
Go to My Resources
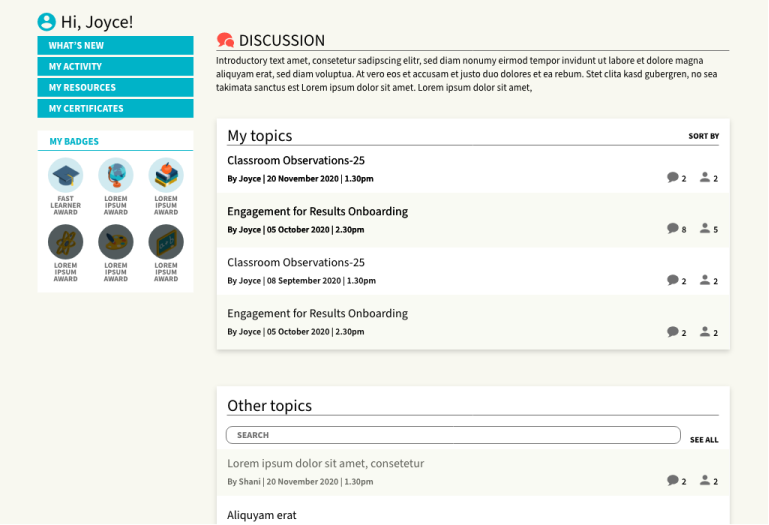tap(115, 88)
